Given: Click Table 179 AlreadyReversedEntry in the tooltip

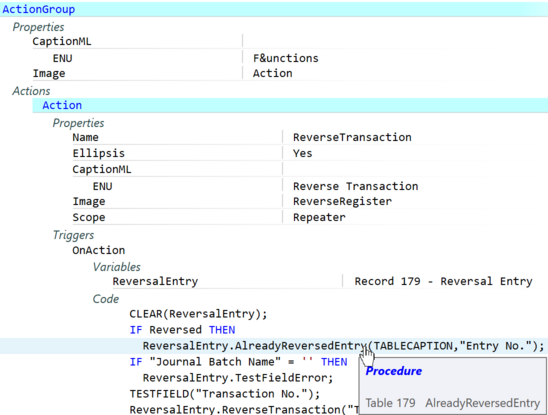Looking at the screenshot, I should 453,403.
